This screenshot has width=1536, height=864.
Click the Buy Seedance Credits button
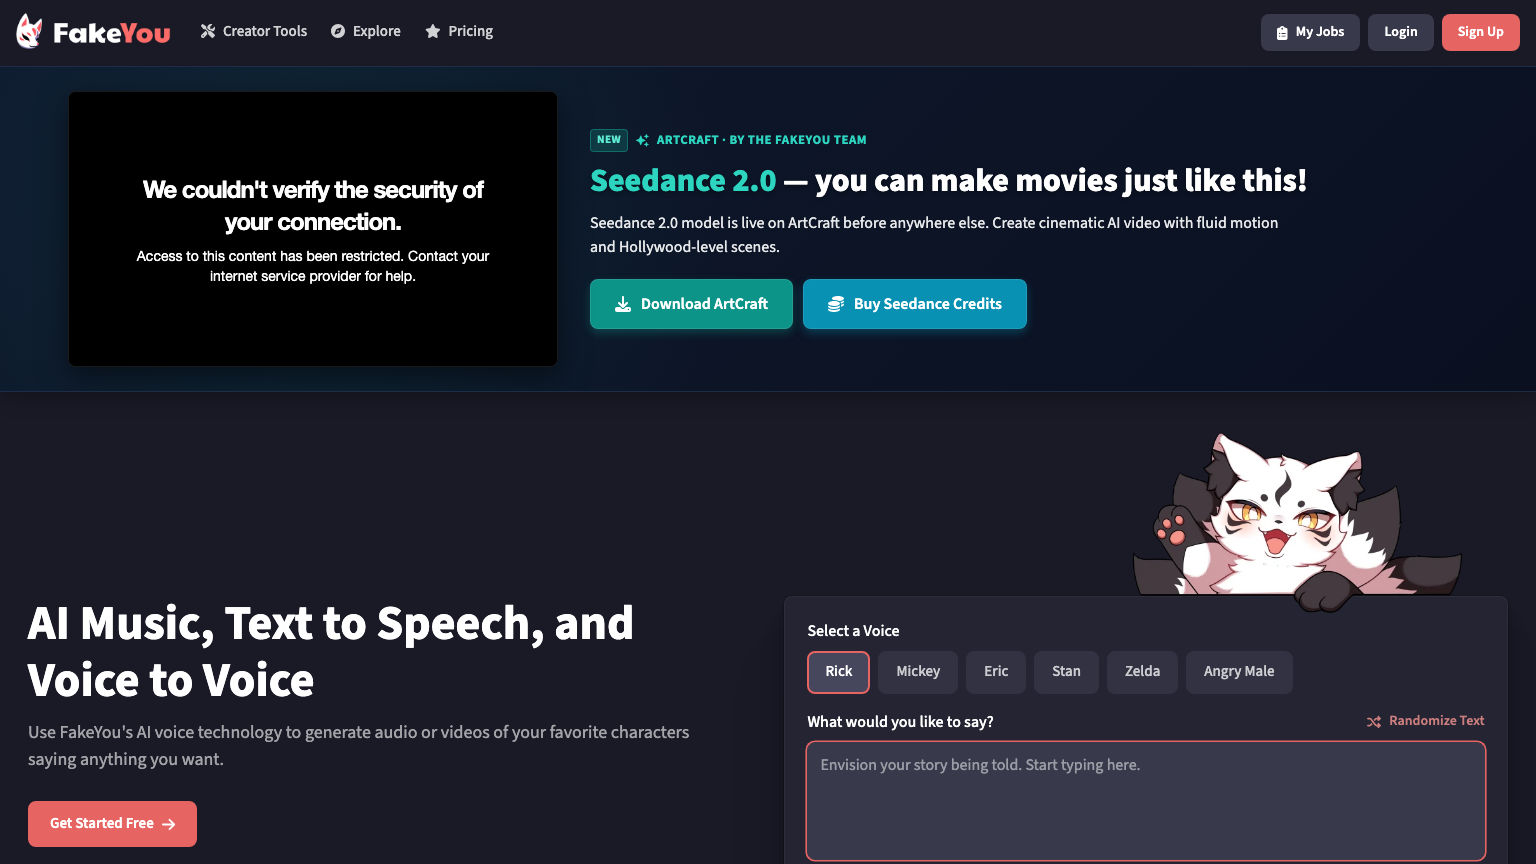[x=915, y=304]
